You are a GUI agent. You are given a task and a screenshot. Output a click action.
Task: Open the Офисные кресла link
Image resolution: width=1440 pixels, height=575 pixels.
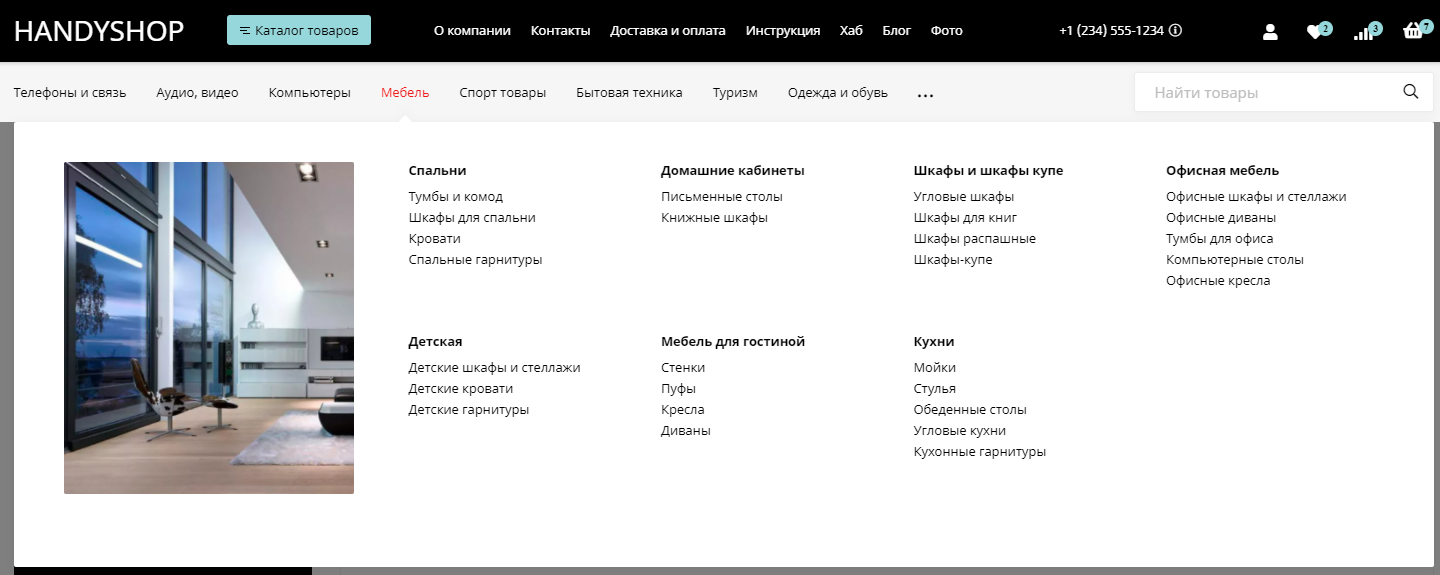pyautogui.click(x=1218, y=281)
